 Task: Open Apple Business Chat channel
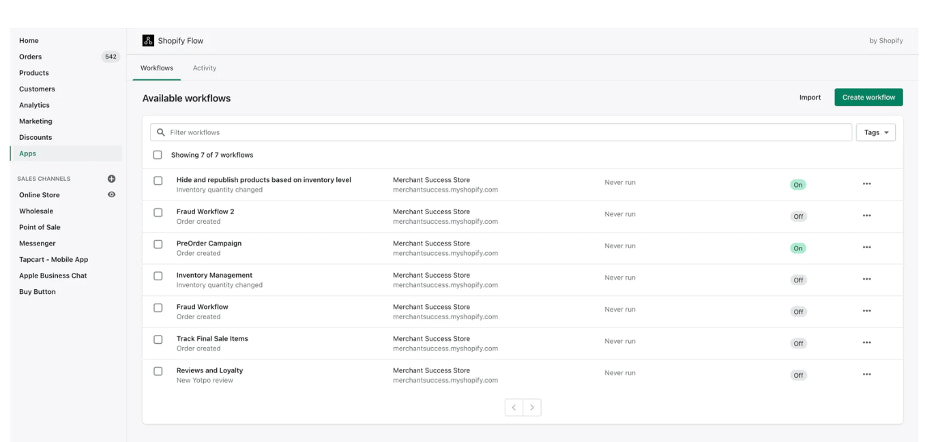tap(53, 276)
